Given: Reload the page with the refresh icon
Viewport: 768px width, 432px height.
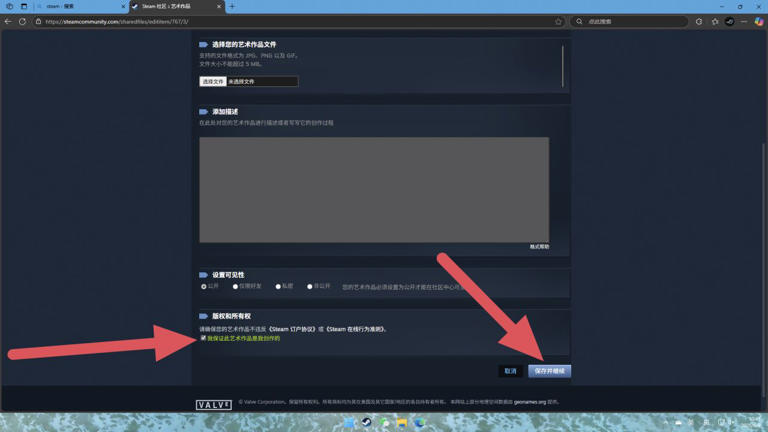Looking at the screenshot, I should pyautogui.click(x=23, y=22).
